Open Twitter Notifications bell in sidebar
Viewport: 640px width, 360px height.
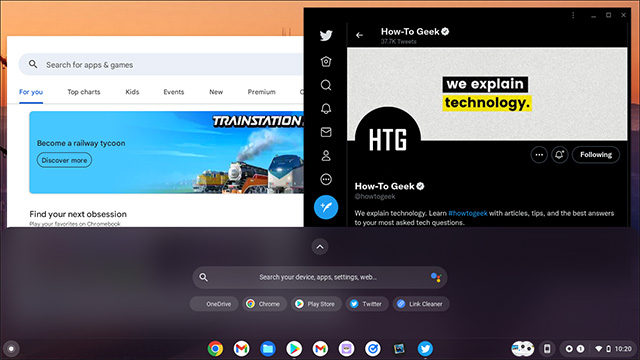[x=326, y=108]
